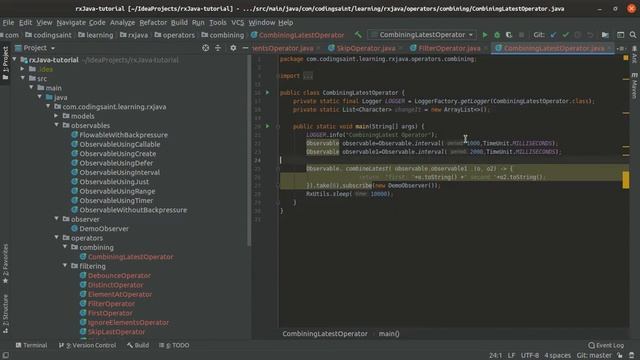Click combining breadcrumb in navigation bar
The width and height of the screenshot is (640, 360).
click(222, 35)
